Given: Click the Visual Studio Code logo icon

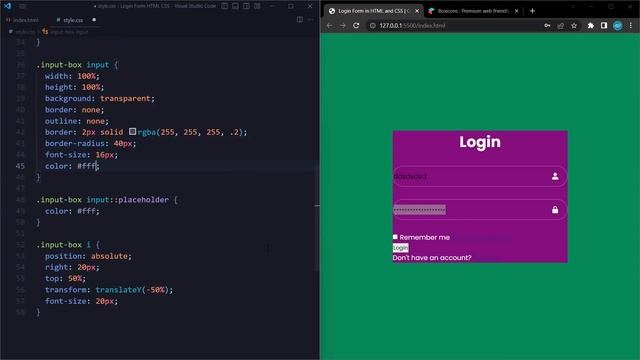Looking at the screenshot, I should 7,6.
